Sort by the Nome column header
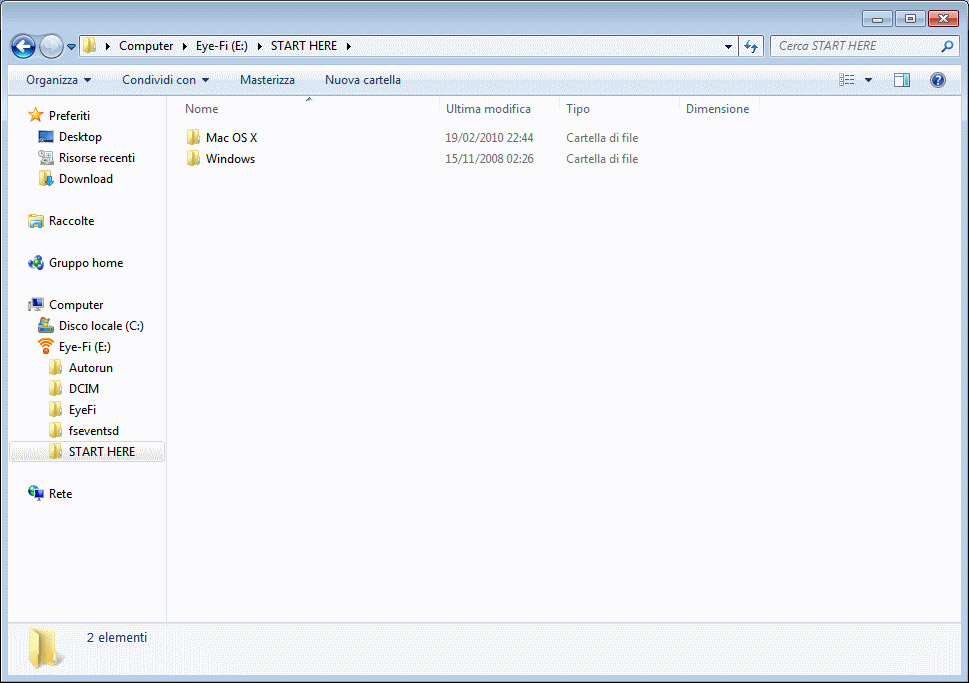This screenshot has width=969, height=683. pyautogui.click(x=201, y=109)
